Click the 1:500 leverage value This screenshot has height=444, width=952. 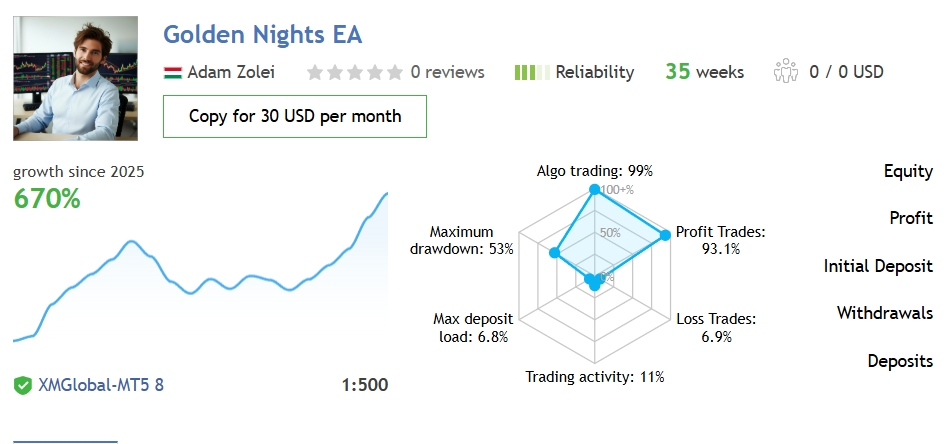pos(364,385)
